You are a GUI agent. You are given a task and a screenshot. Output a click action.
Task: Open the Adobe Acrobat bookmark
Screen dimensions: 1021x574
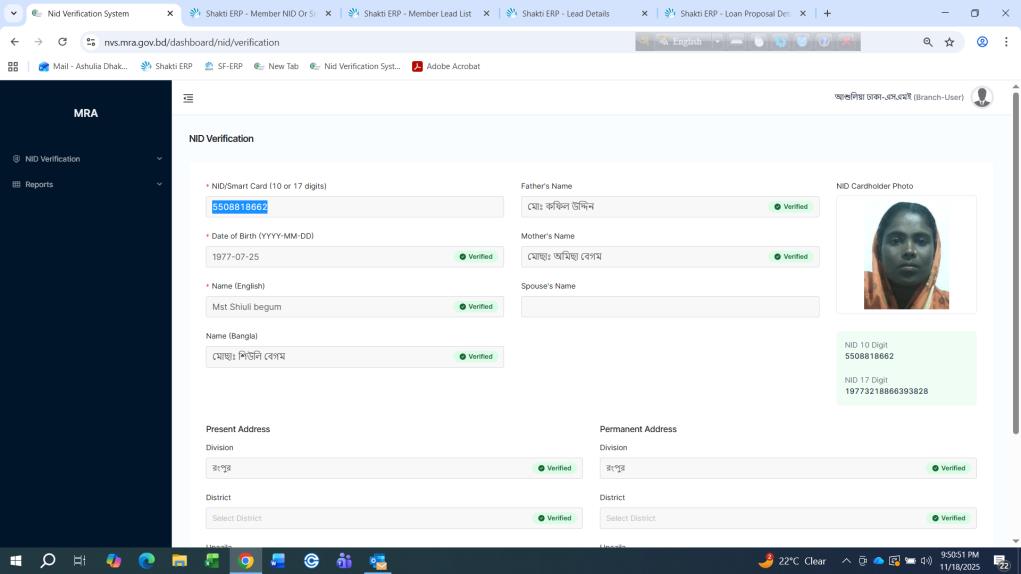point(446,66)
